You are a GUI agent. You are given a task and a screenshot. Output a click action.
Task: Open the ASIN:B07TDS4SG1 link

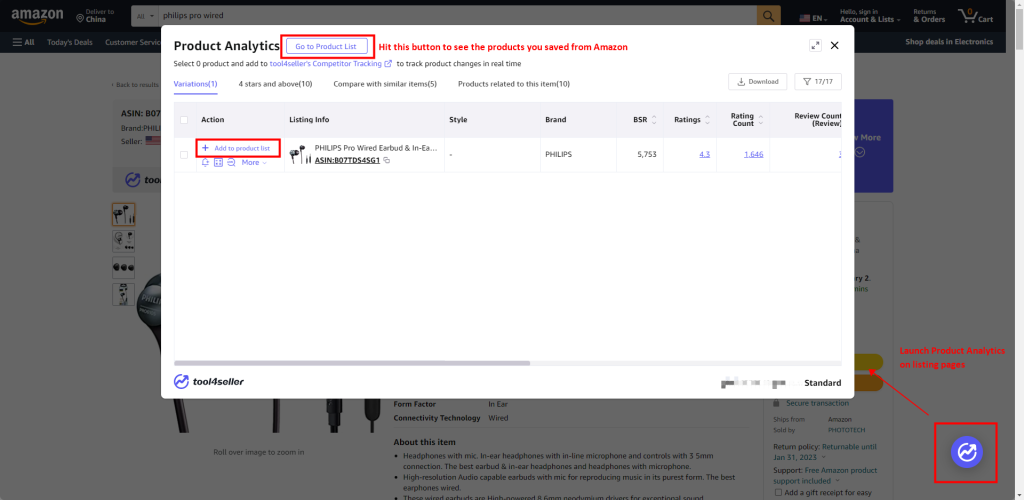click(347, 160)
